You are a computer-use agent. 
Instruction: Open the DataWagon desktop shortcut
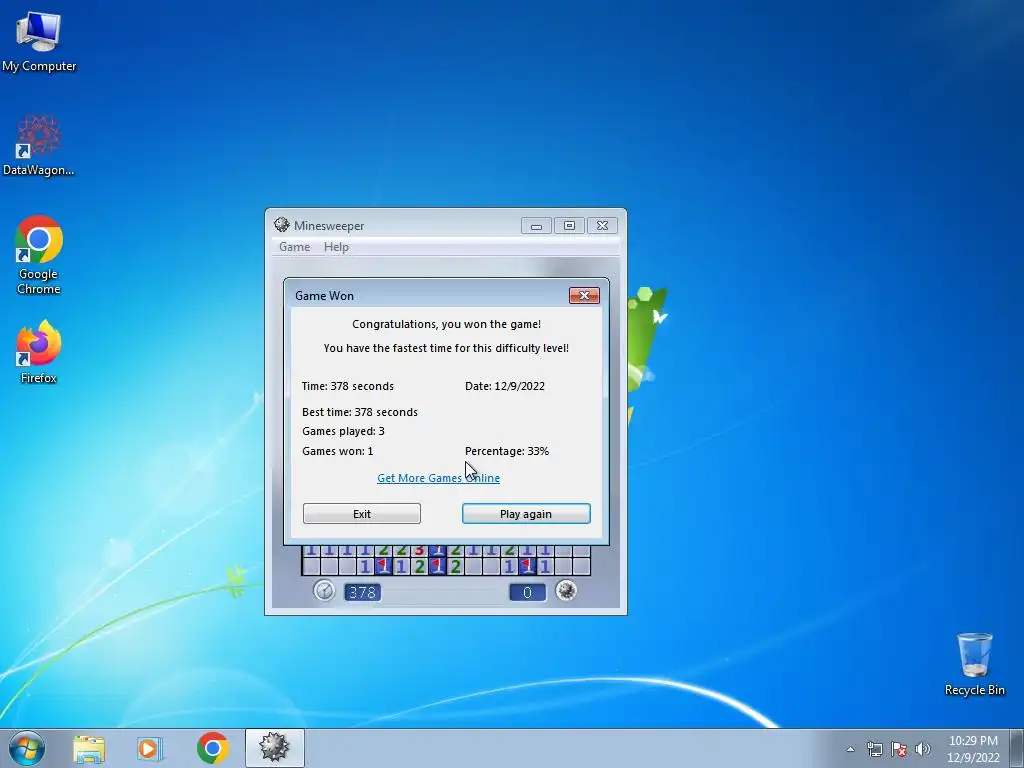[39, 145]
